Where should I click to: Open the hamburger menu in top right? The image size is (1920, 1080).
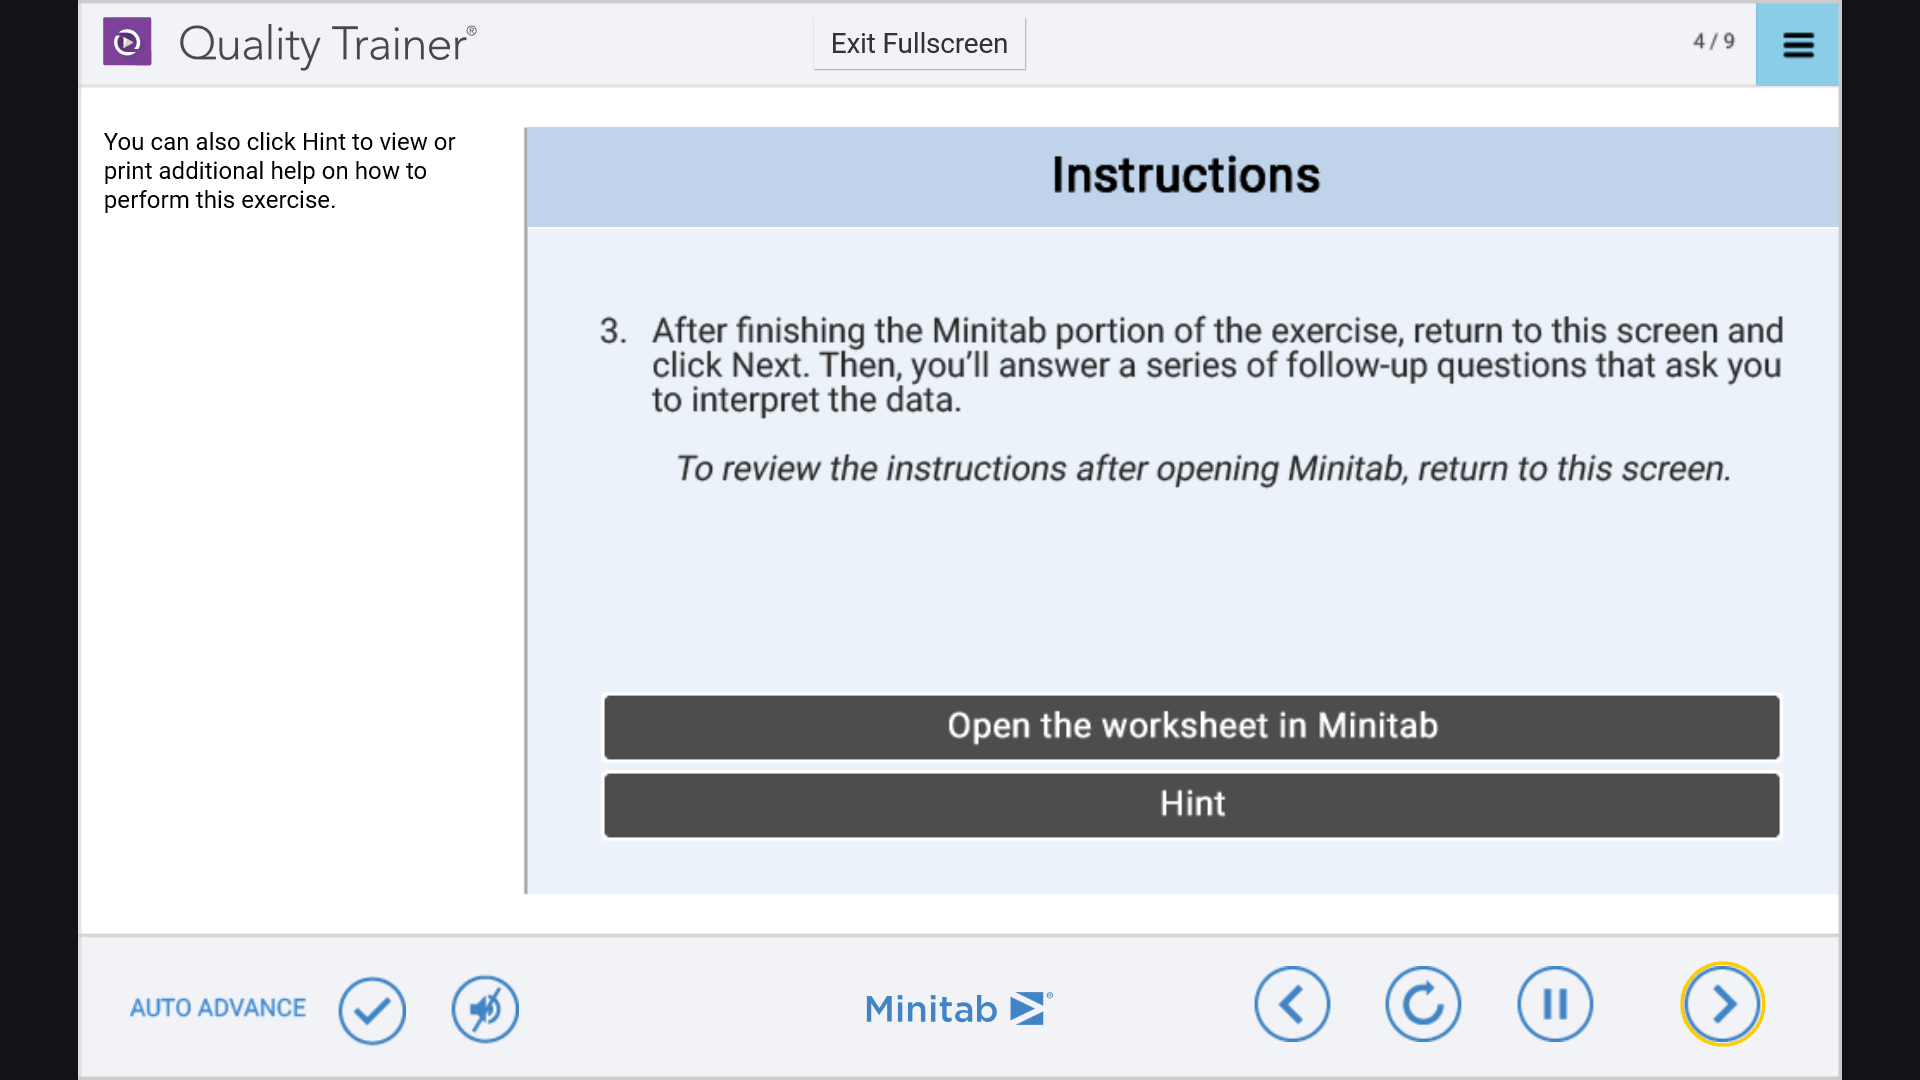tap(1797, 45)
